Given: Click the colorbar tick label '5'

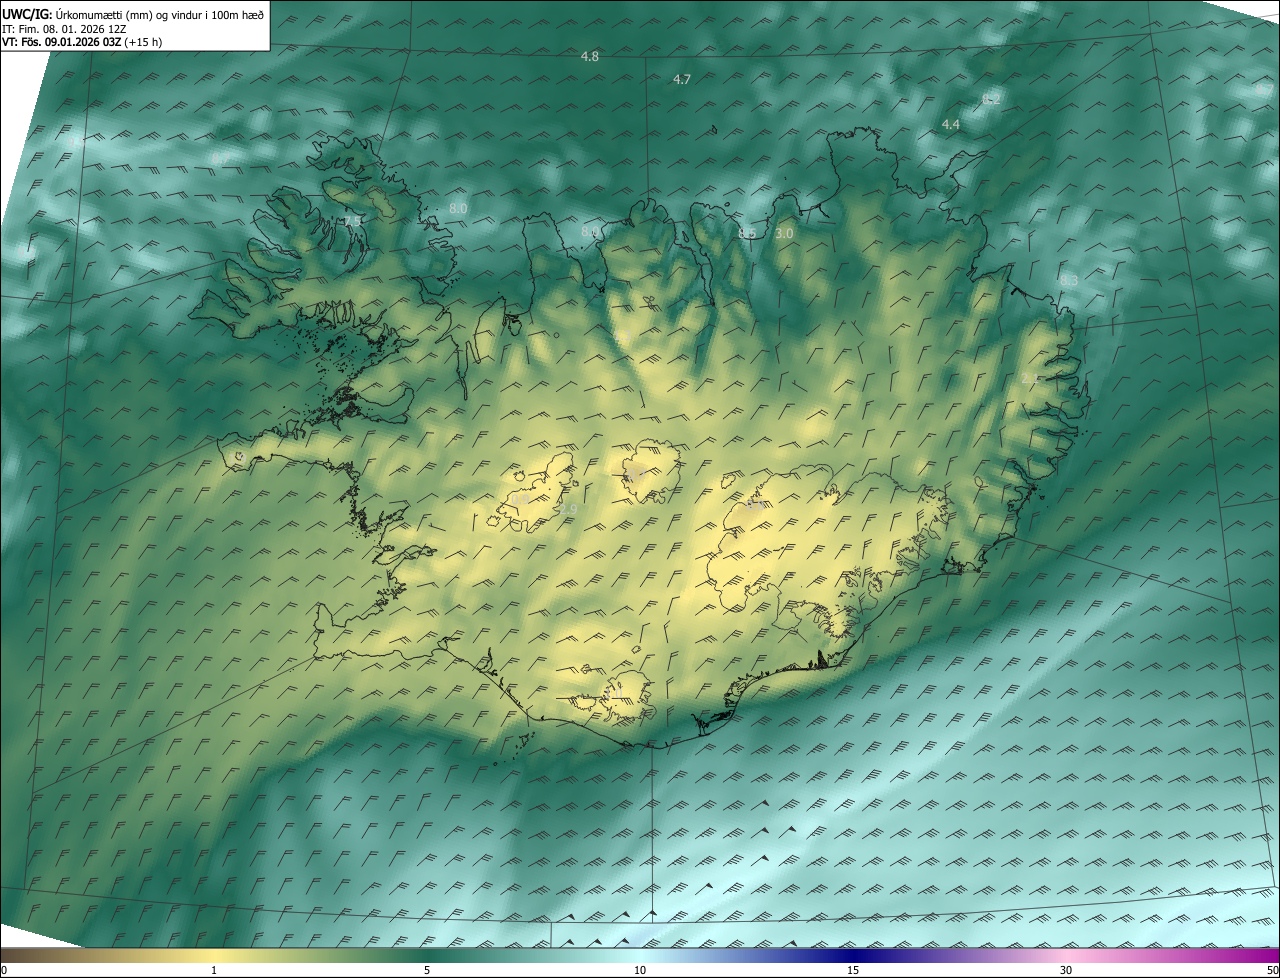Looking at the screenshot, I should 427,971.
